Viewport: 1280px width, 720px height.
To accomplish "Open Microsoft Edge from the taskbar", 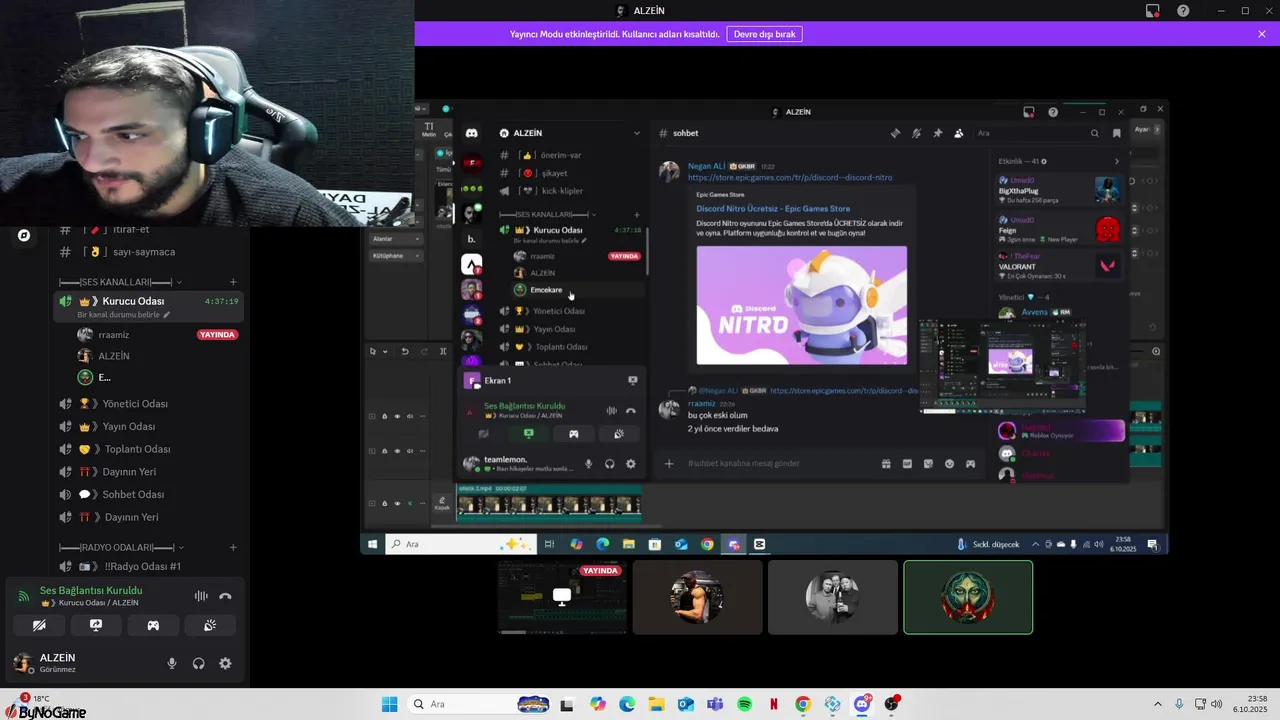I will pyautogui.click(x=627, y=704).
